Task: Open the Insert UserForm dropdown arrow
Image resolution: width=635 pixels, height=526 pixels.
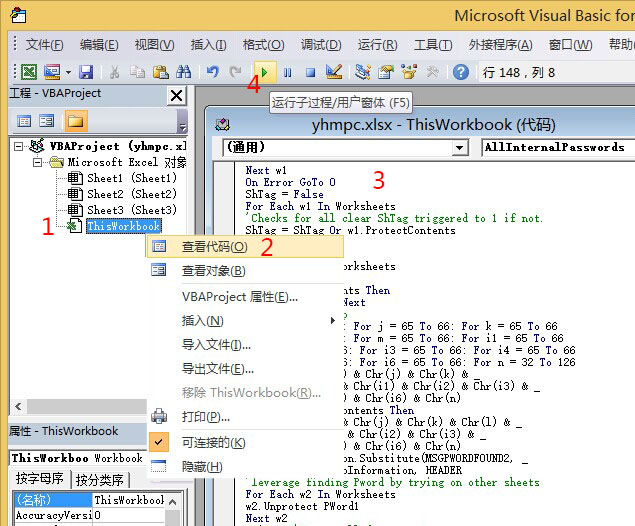Action: click(68, 73)
